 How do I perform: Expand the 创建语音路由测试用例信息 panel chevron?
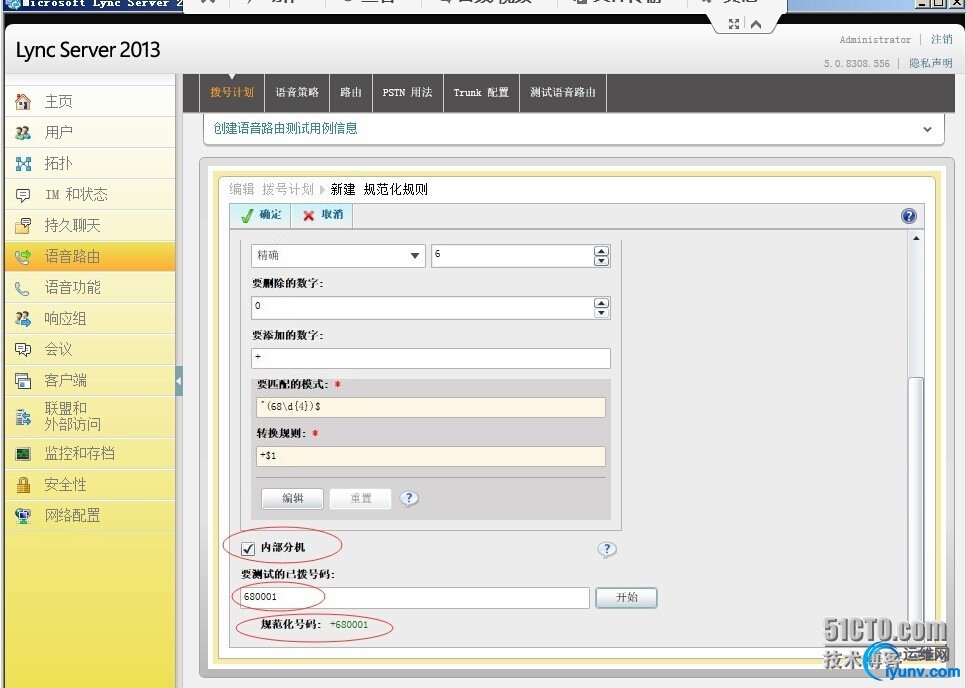tap(927, 129)
